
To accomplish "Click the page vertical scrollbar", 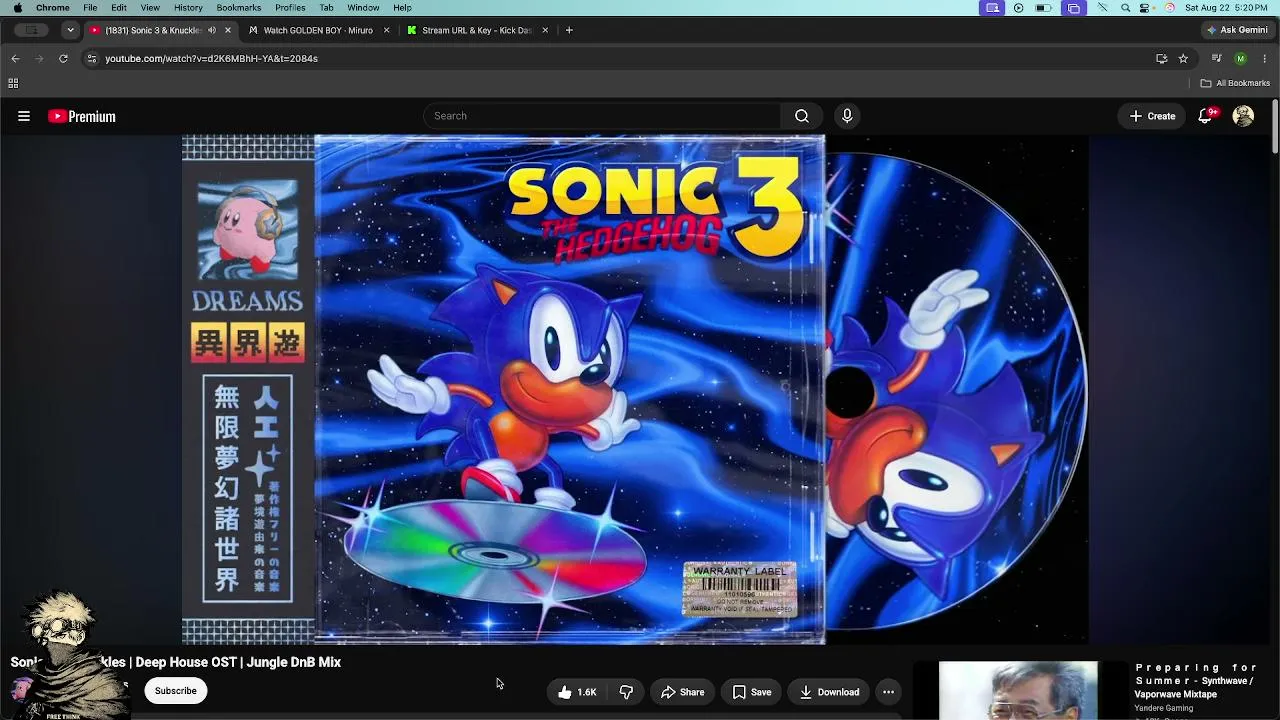I will pyautogui.click(x=1275, y=125).
